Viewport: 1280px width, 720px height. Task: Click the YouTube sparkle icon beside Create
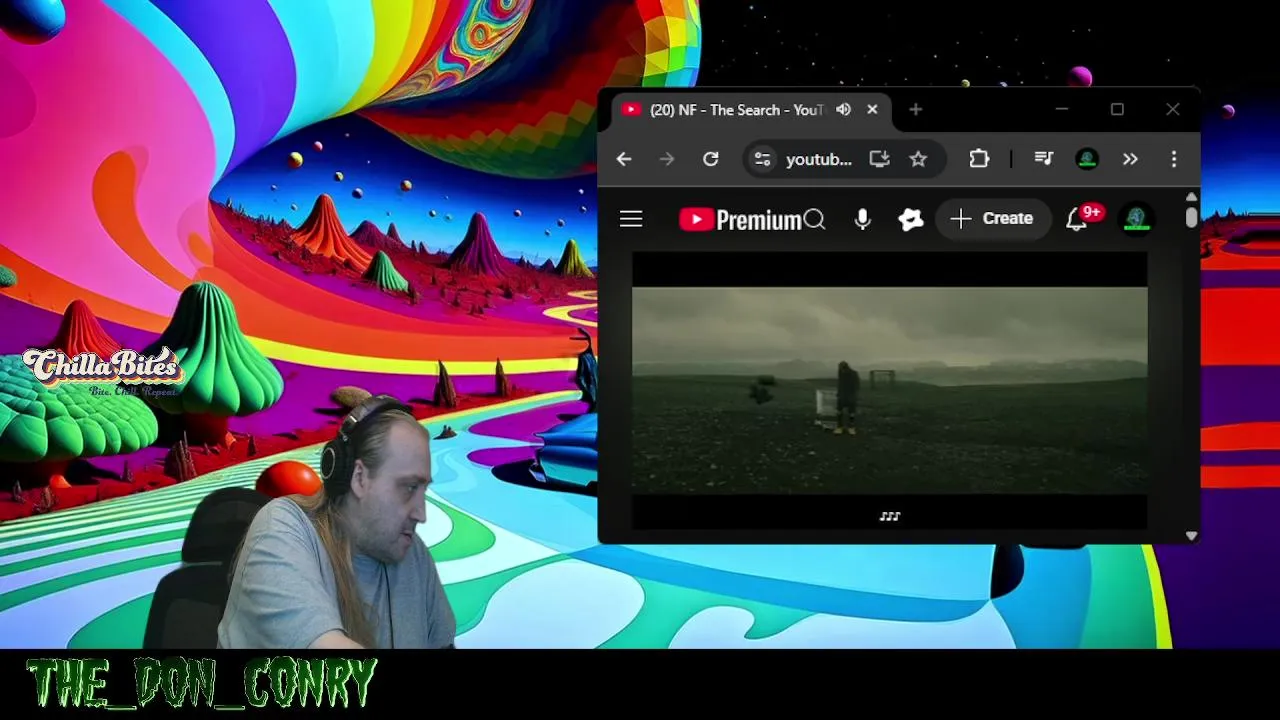click(x=911, y=220)
